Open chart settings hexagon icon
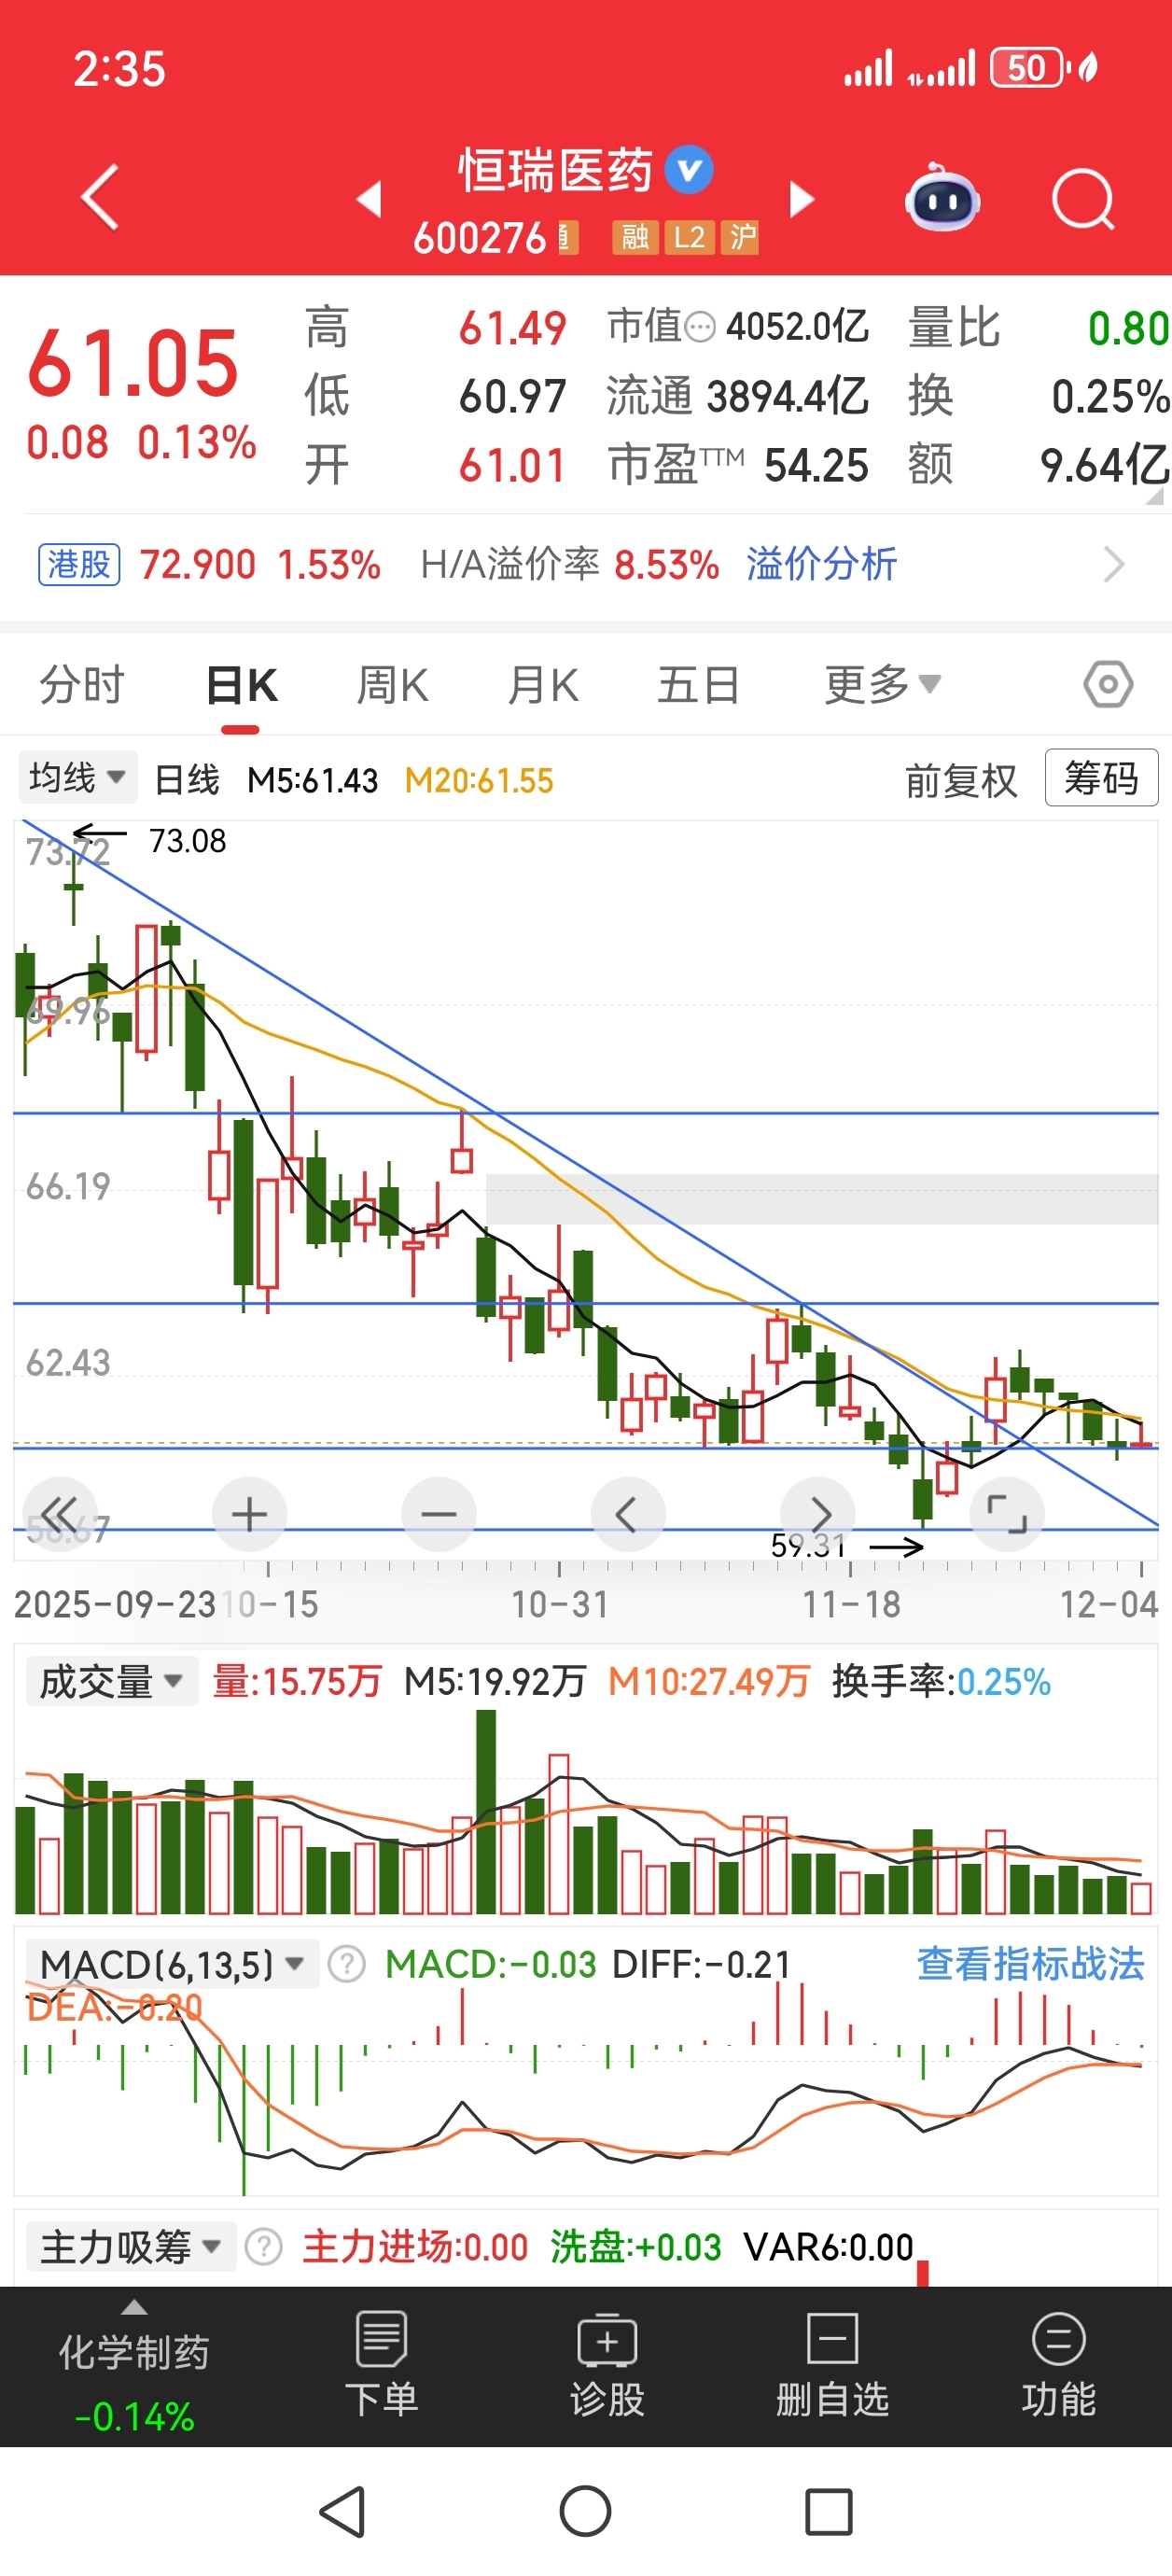The width and height of the screenshot is (1172, 2576). pos(1107,685)
